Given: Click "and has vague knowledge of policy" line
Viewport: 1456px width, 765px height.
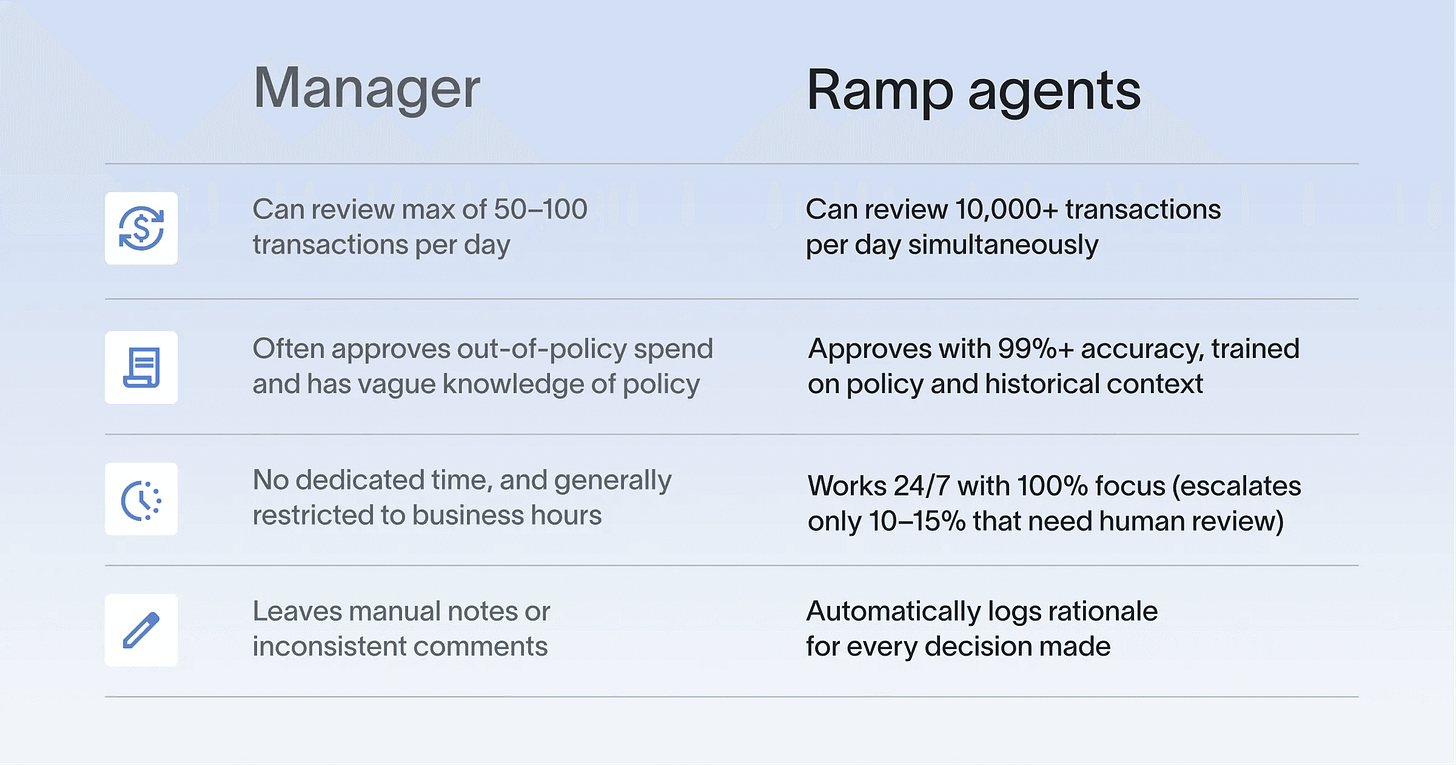Looking at the screenshot, I should click(476, 384).
